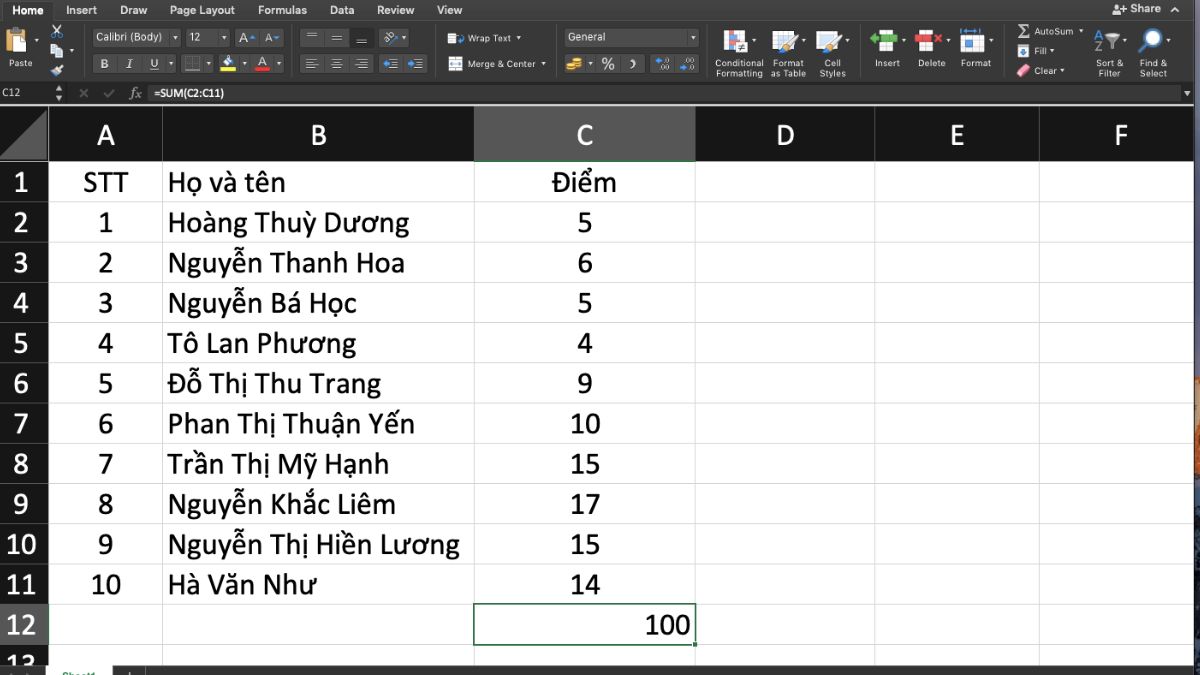Open the Page Layout tab

click(201, 10)
